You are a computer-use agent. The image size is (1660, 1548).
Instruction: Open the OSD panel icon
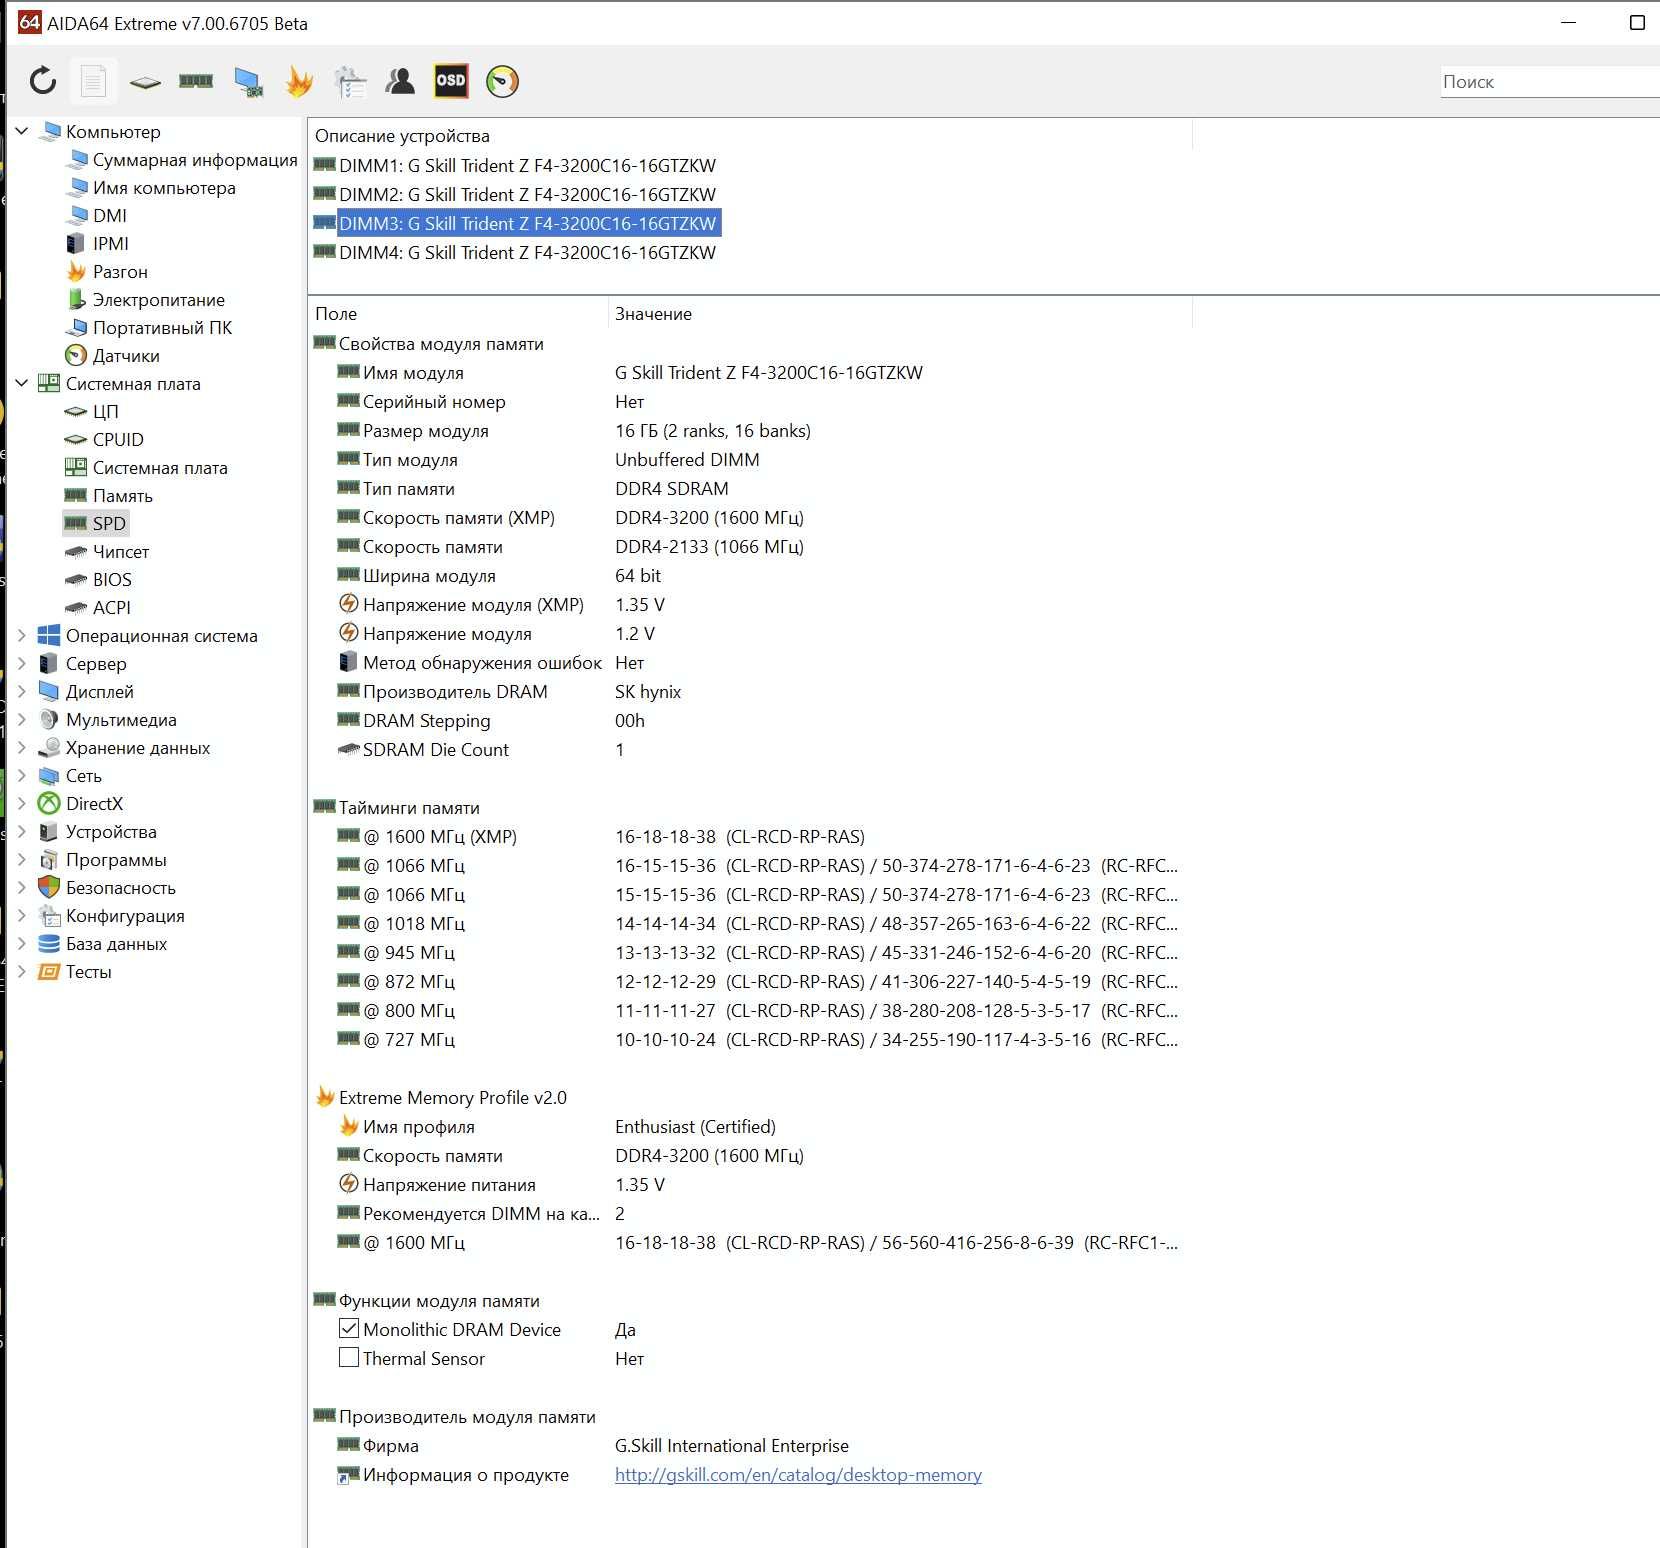point(451,81)
